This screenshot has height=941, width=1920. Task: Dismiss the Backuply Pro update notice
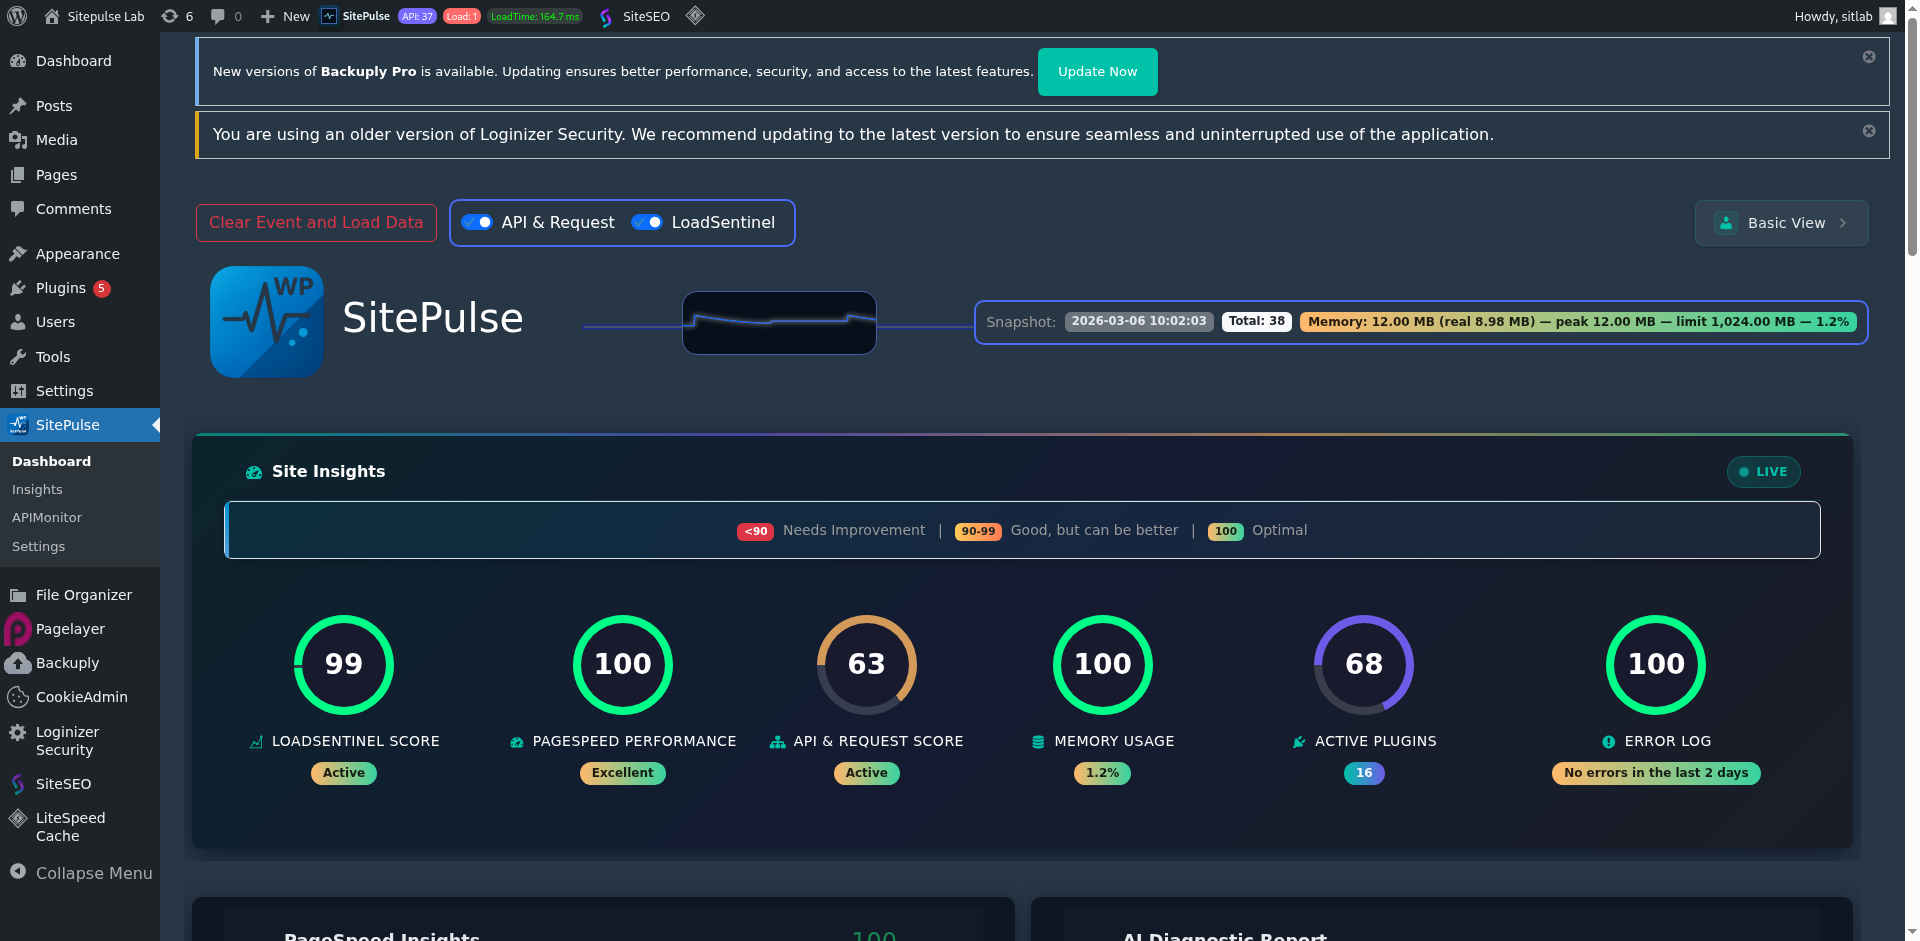(1869, 57)
